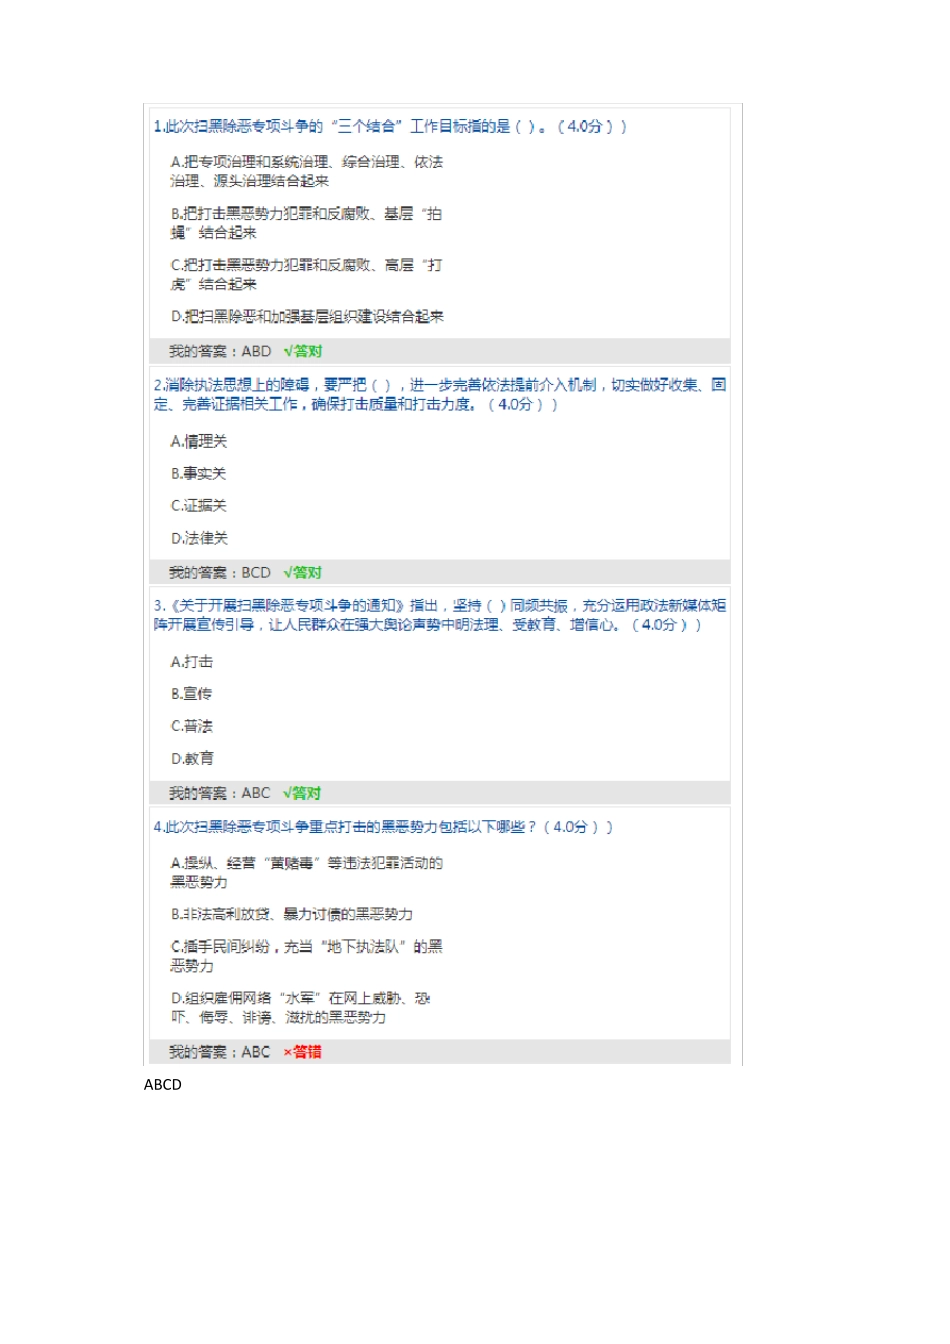The image size is (950, 1344).
Task: Click option B.宣传
Action: (191, 693)
